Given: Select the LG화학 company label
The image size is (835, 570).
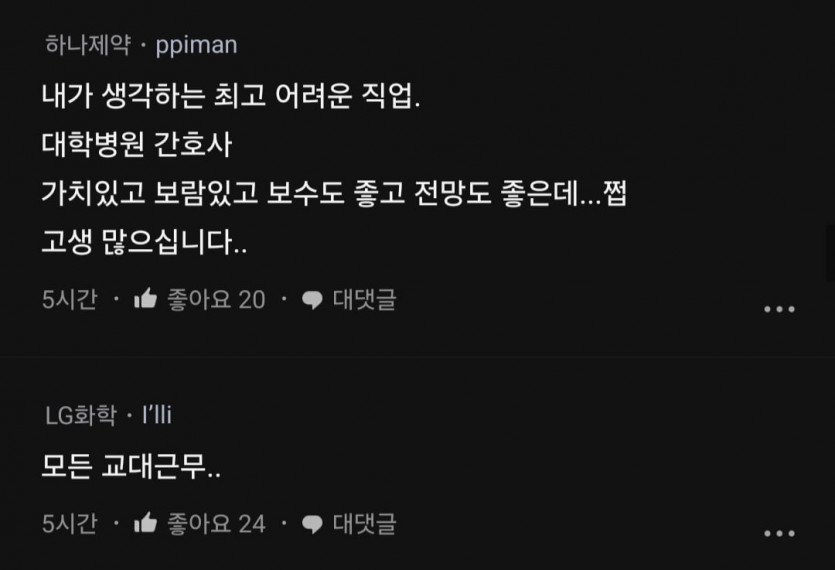Looking at the screenshot, I should (x=81, y=415).
